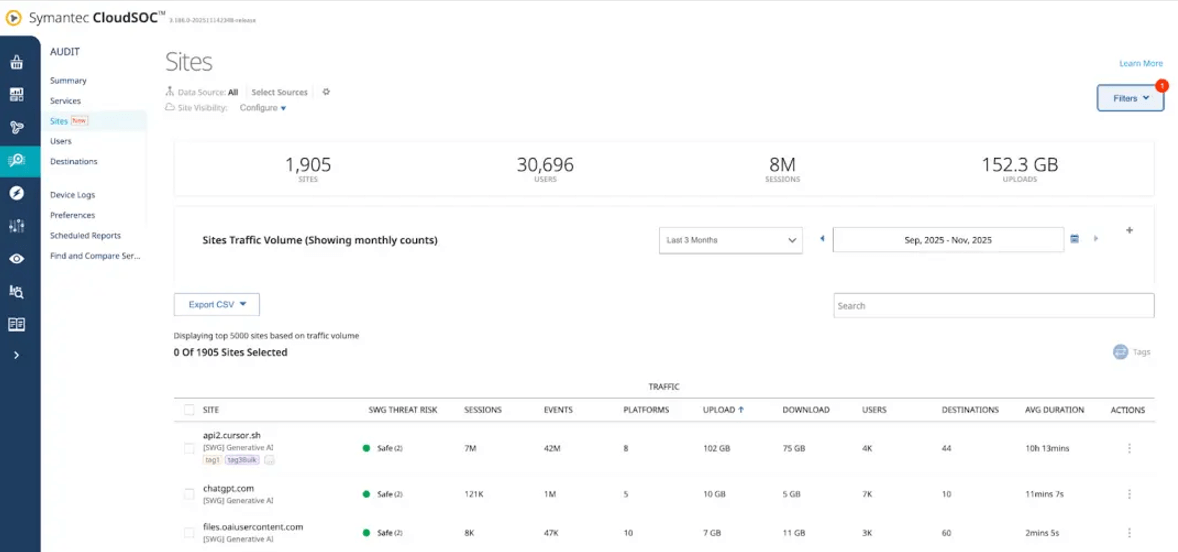Click into the Search sites field
The height and width of the screenshot is (552, 1178).
pyautogui.click(x=994, y=306)
